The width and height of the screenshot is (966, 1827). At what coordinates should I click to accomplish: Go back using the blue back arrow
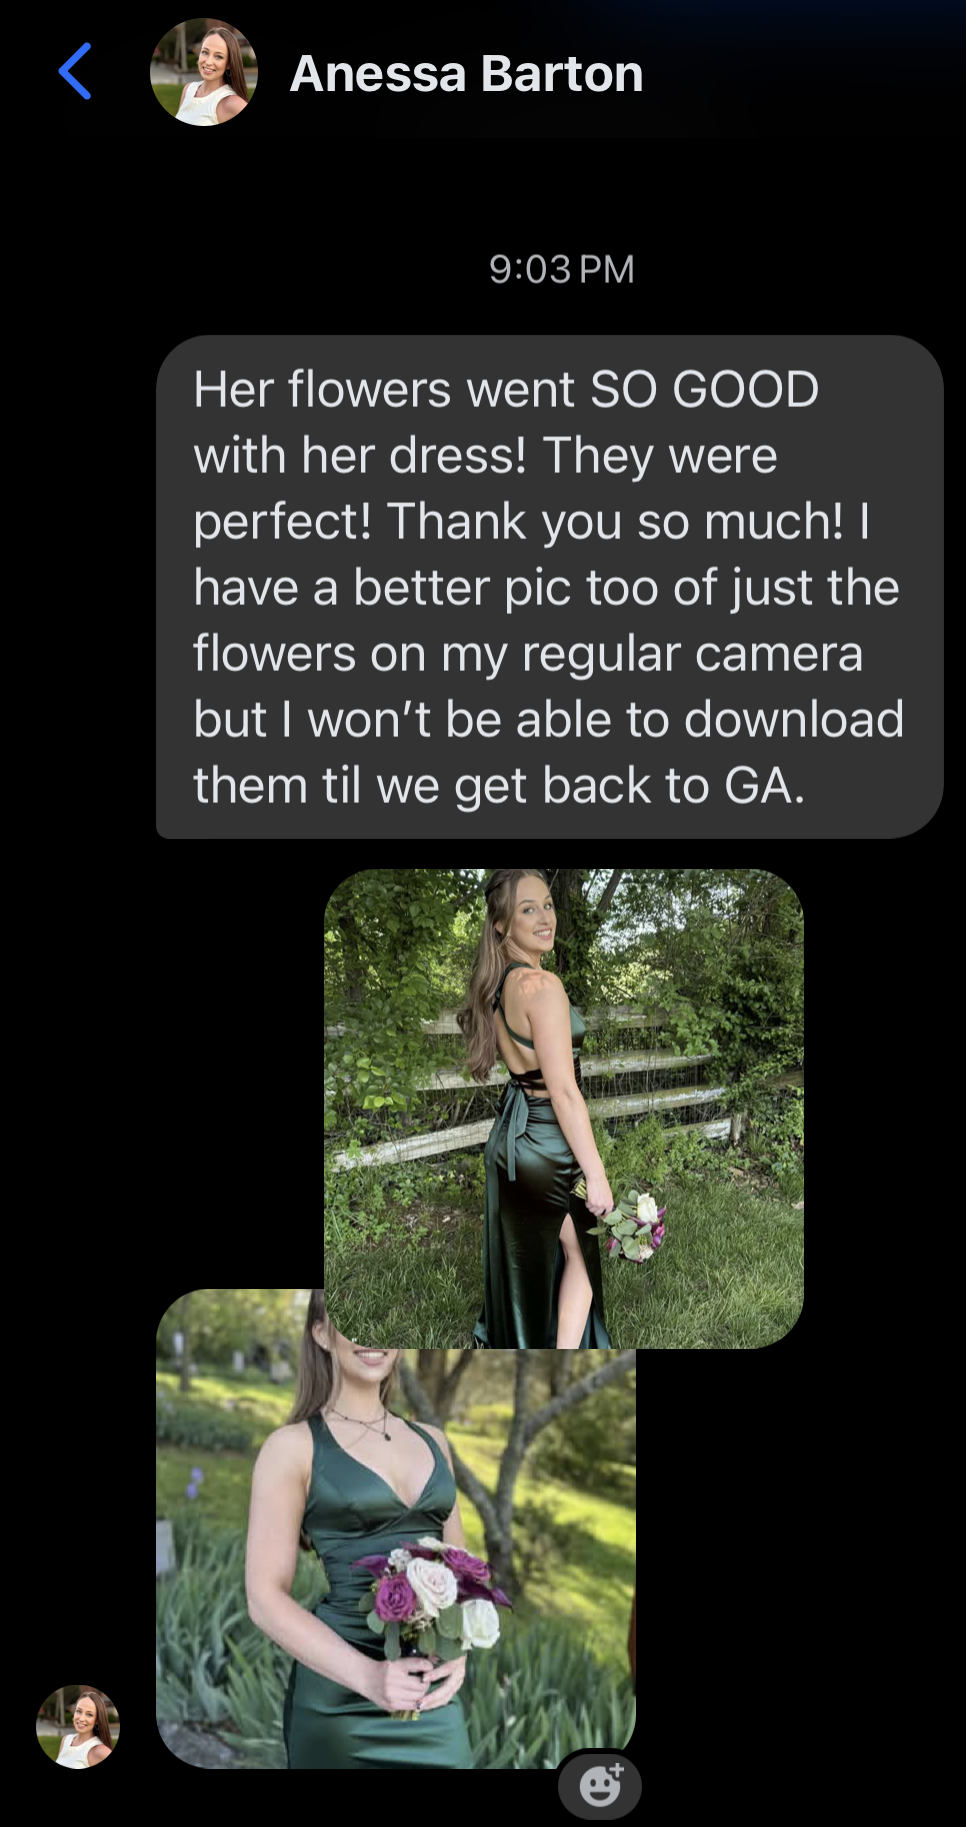point(75,71)
